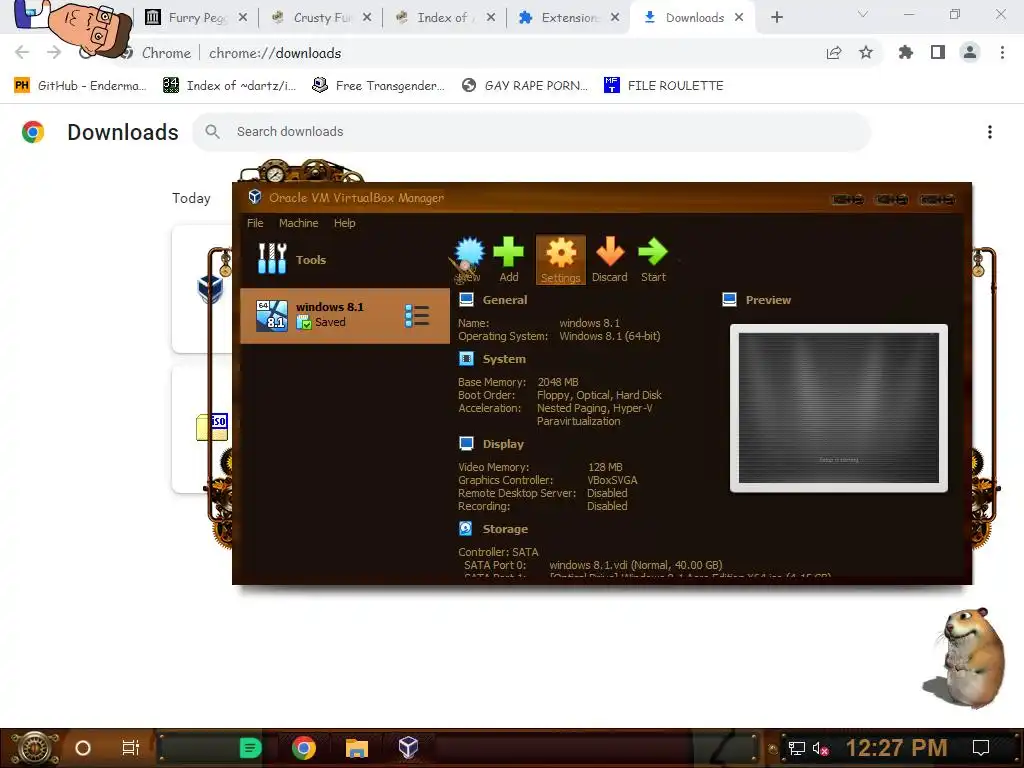Click 'Floppy, Optical, Hard Disk' boot order text
The image size is (1024, 768).
[599, 395]
